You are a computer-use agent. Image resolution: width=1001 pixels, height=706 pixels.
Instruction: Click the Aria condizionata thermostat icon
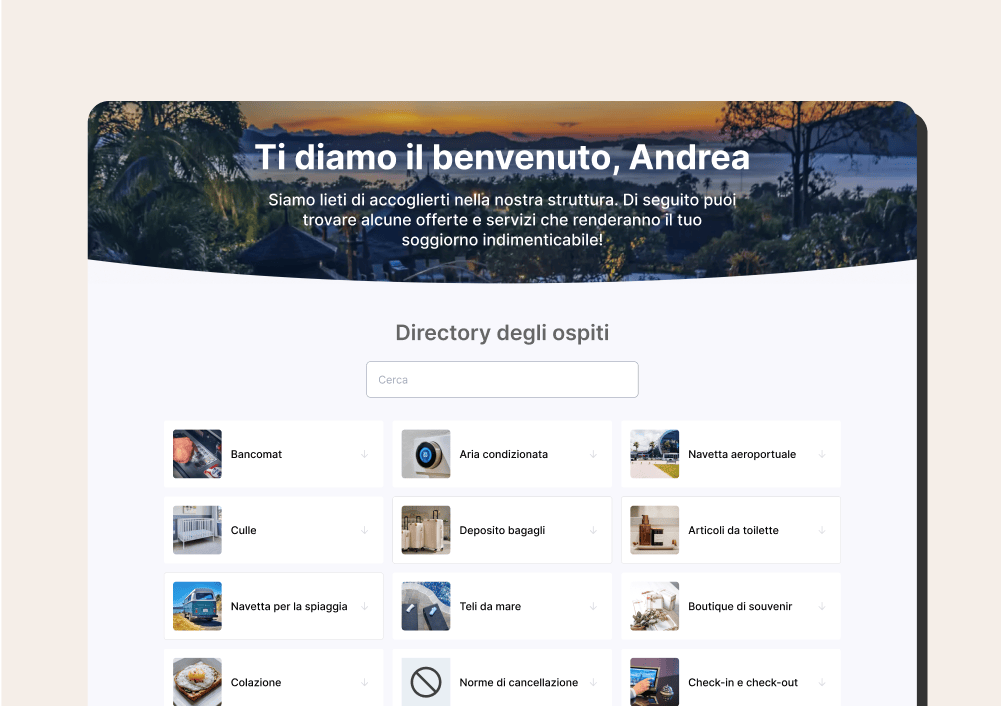pos(426,454)
